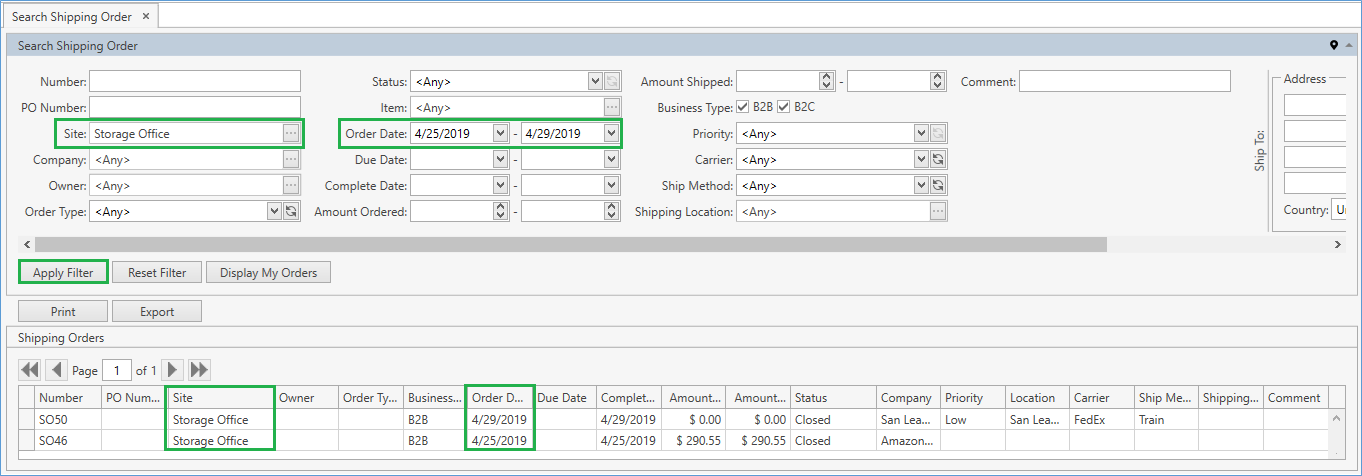This screenshot has height=476, width=1362.
Task: Jump to the last results page
Action: (199, 370)
